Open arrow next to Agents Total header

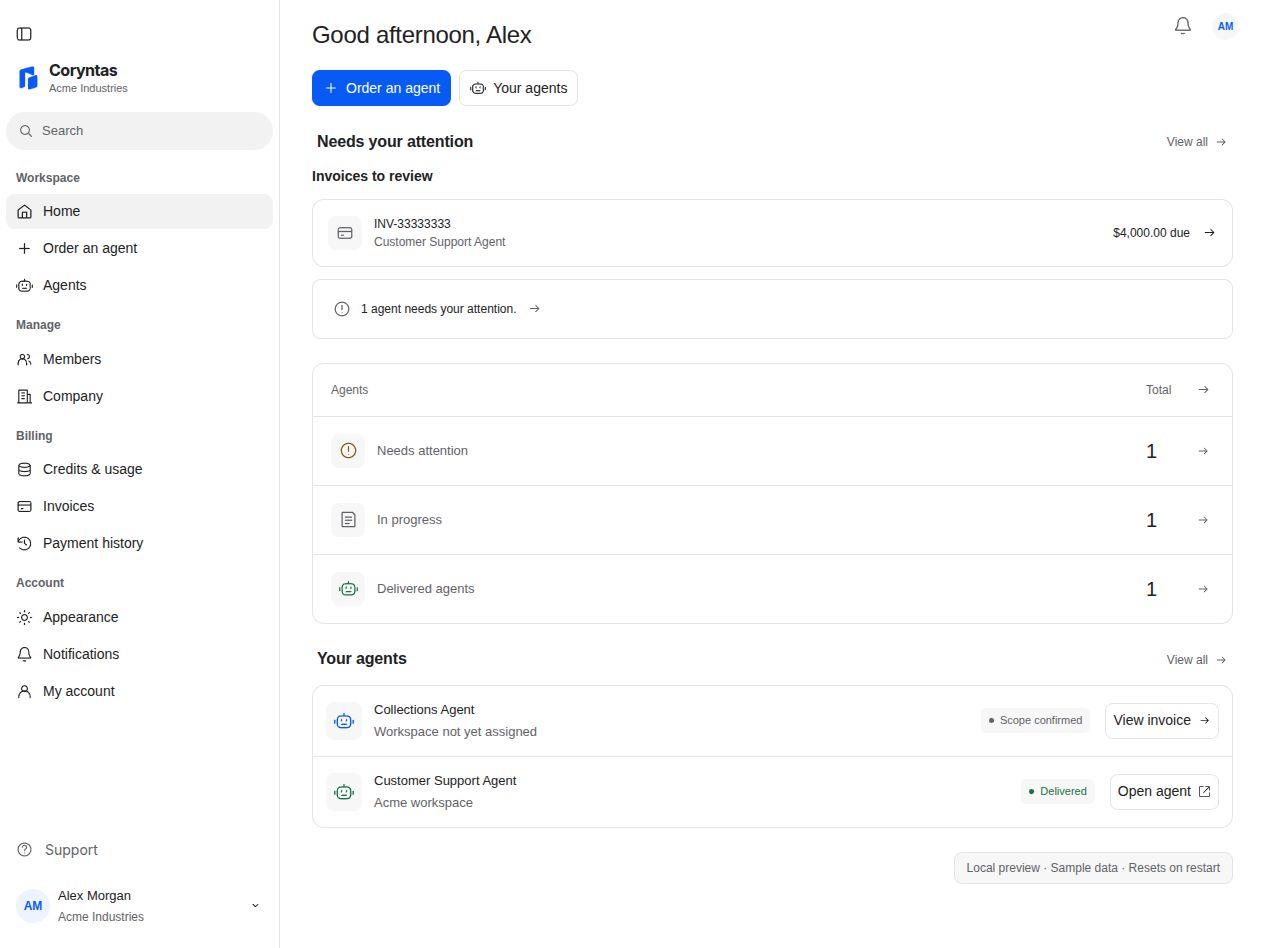[1203, 390]
